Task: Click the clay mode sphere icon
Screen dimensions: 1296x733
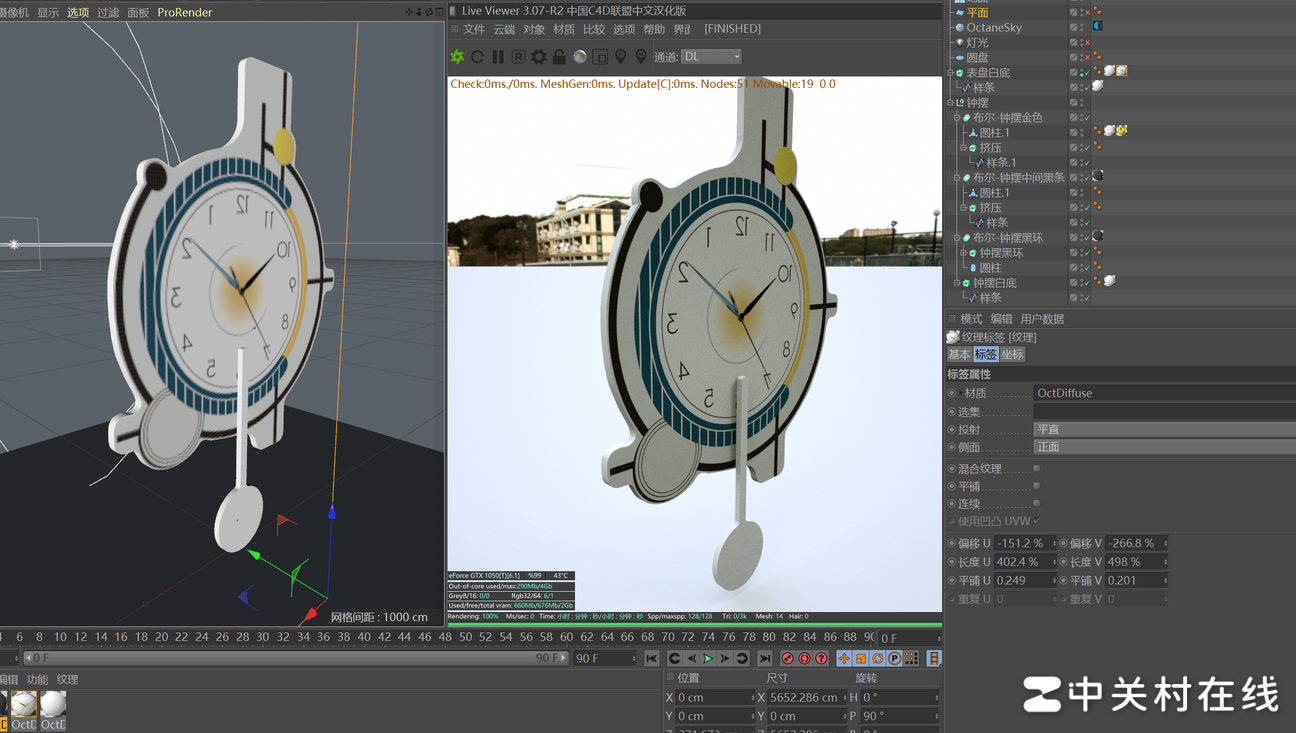Action: [x=580, y=57]
